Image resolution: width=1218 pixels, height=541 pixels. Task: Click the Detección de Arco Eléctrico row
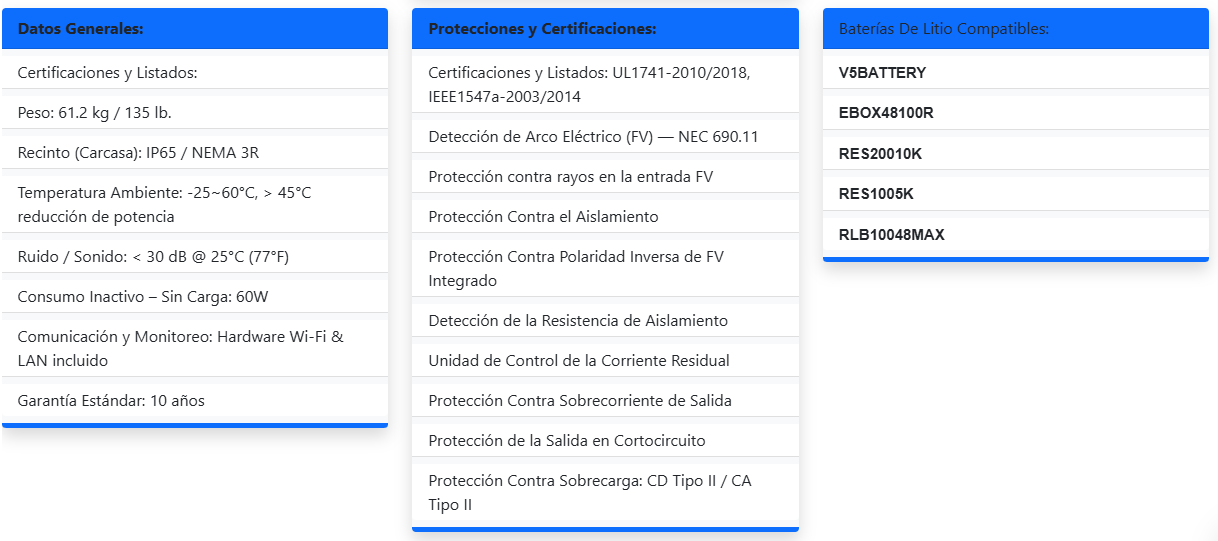point(593,137)
